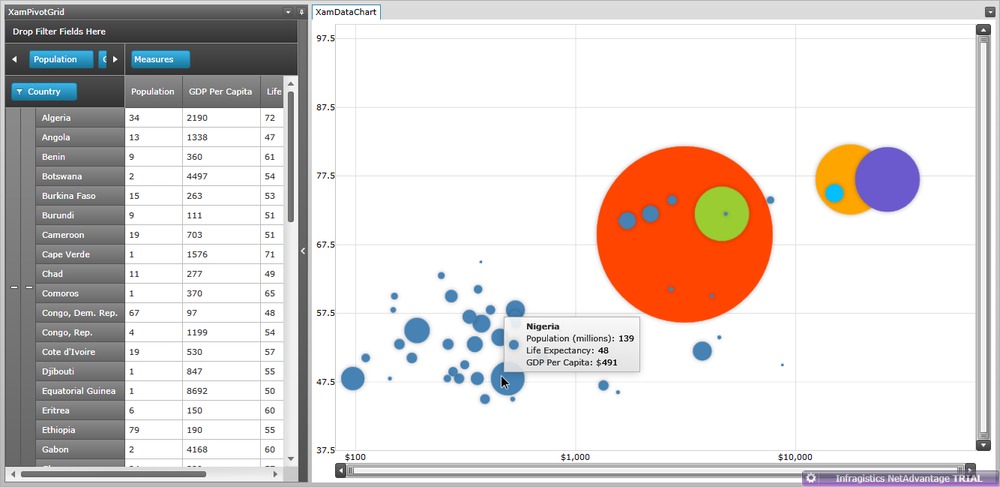1000x487 pixels.
Task: Click population cell value 79
Action: 154,430
